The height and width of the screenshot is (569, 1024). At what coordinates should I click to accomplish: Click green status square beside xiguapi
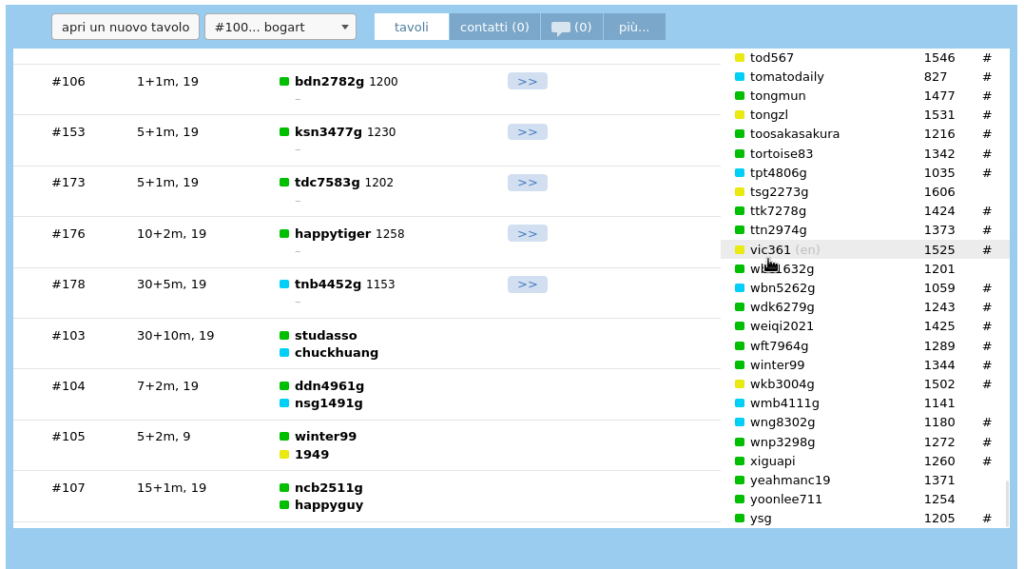[x=740, y=461]
